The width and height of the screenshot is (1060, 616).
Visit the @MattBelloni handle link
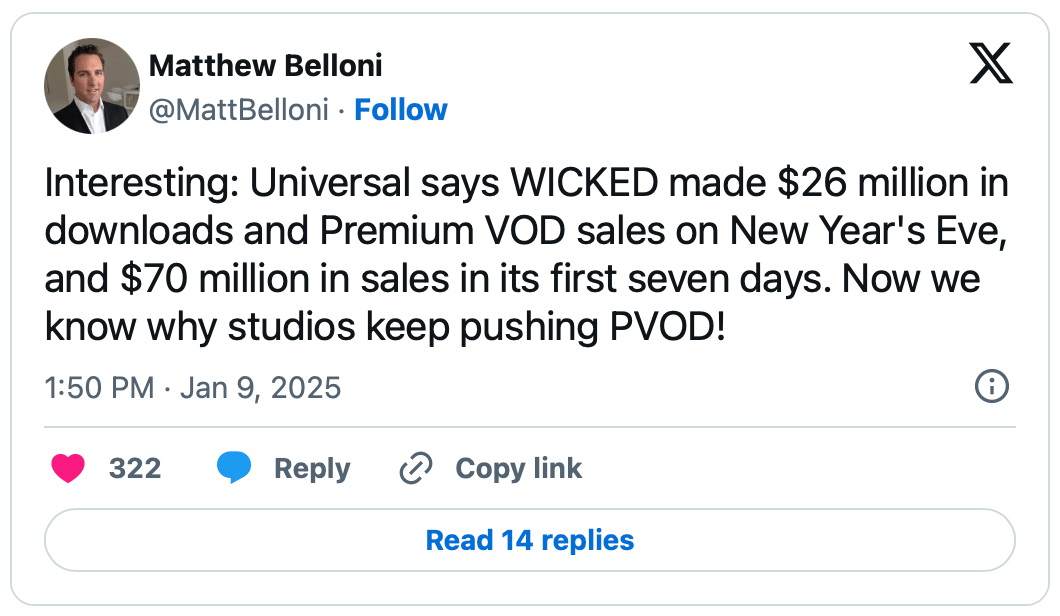point(238,109)
